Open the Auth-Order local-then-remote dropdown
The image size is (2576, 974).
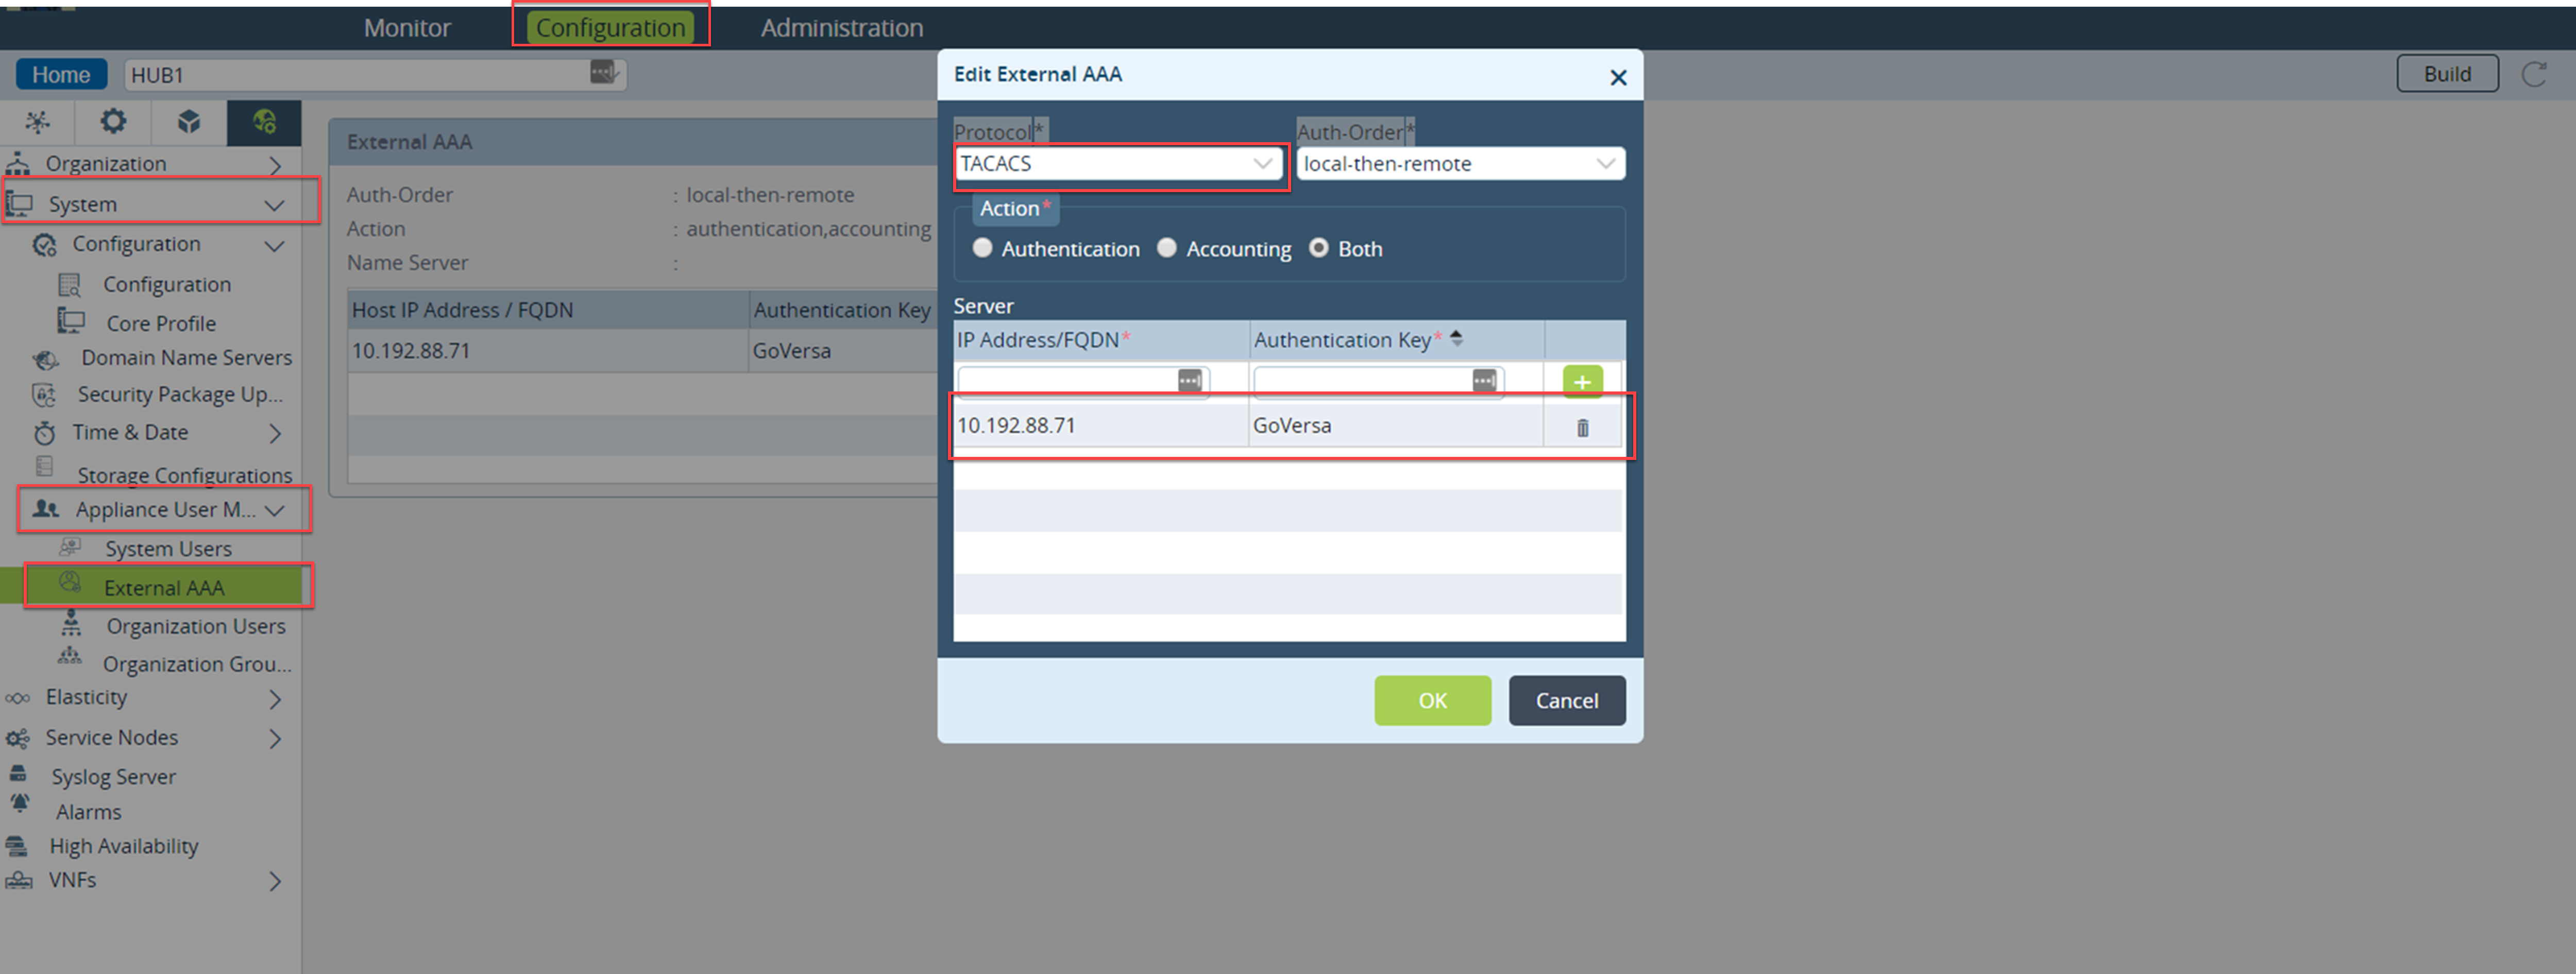(1459, 163)
